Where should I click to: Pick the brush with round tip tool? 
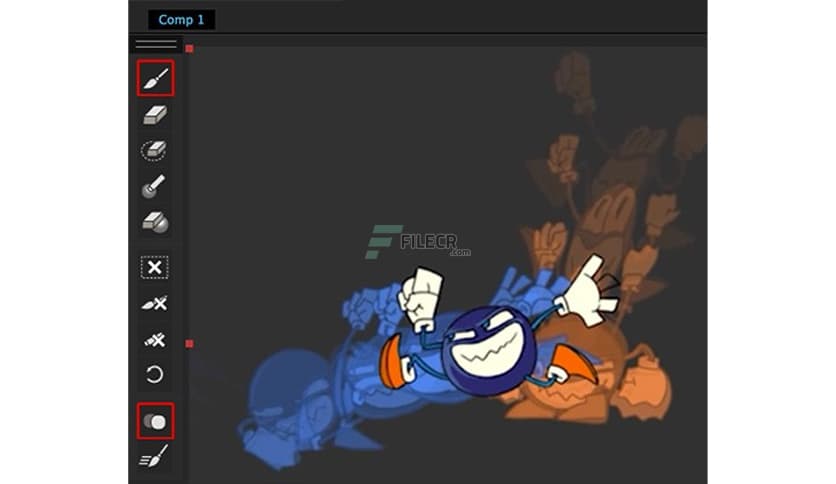tap(154, 186)
